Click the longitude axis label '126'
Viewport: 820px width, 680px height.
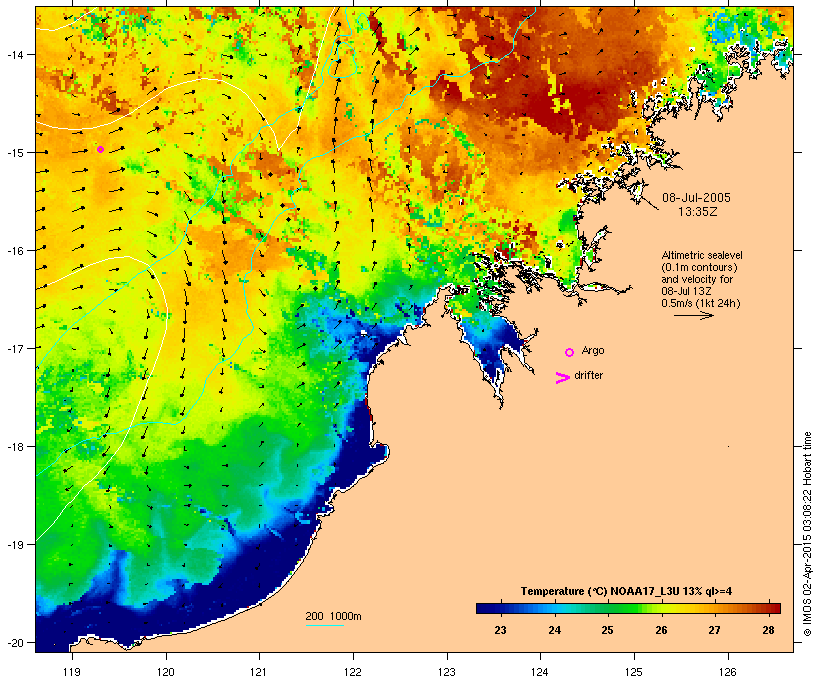pyautogui.click(x=728, y=672)
